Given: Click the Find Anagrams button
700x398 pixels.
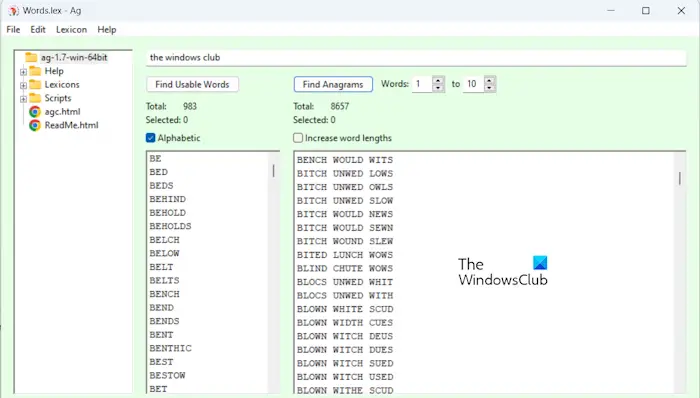Looking at the screenshot, I should 333,84.
